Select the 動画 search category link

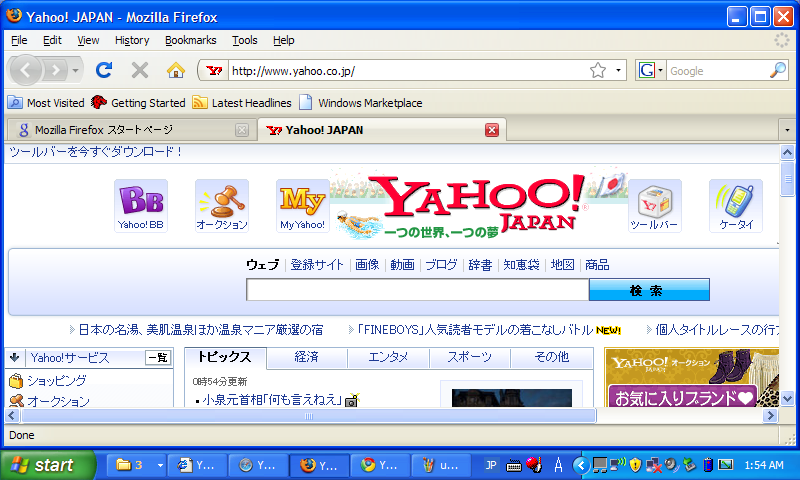[x=403, y=265]
